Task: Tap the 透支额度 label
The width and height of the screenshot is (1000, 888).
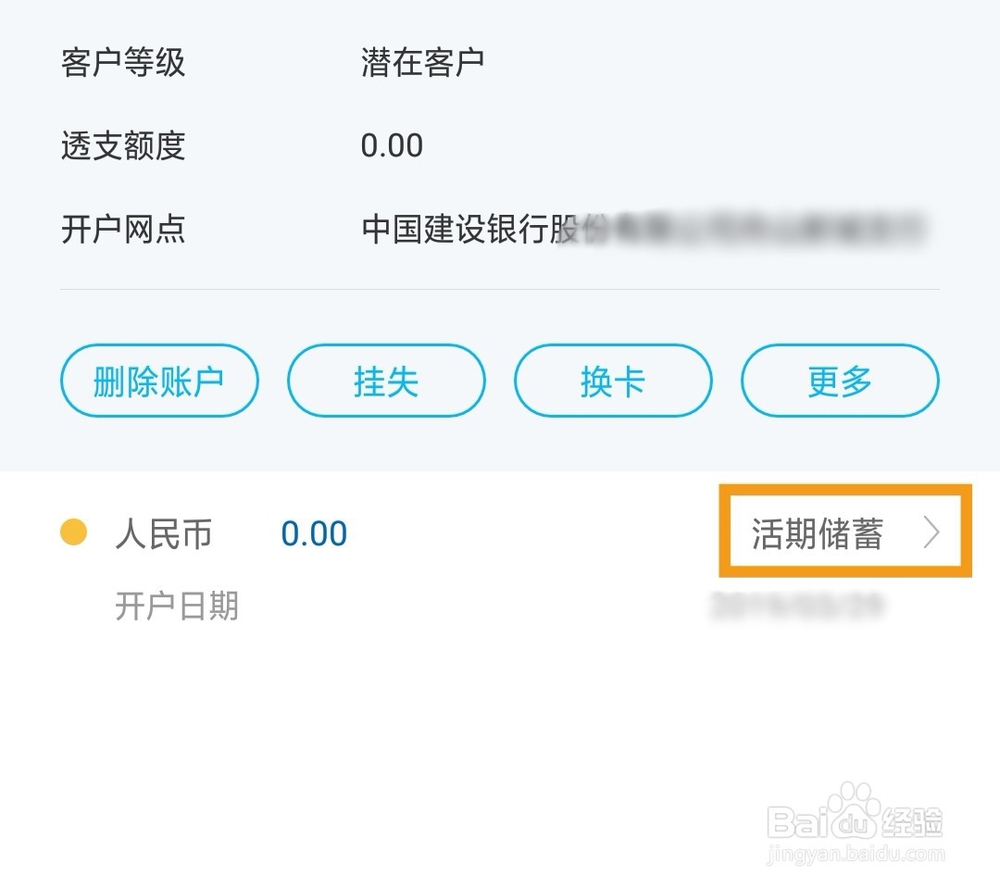Action: point(123,146)
